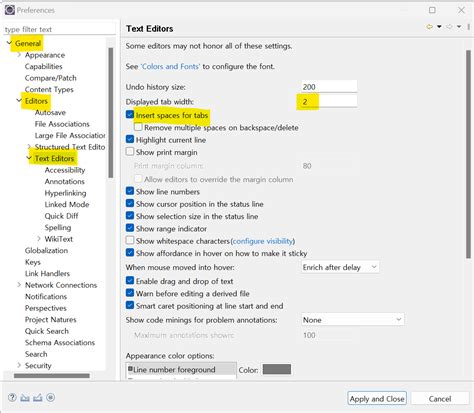Click the forward navigation arrow icon
The width and height of the screenshot is (474, 413).
coord(449,27)
